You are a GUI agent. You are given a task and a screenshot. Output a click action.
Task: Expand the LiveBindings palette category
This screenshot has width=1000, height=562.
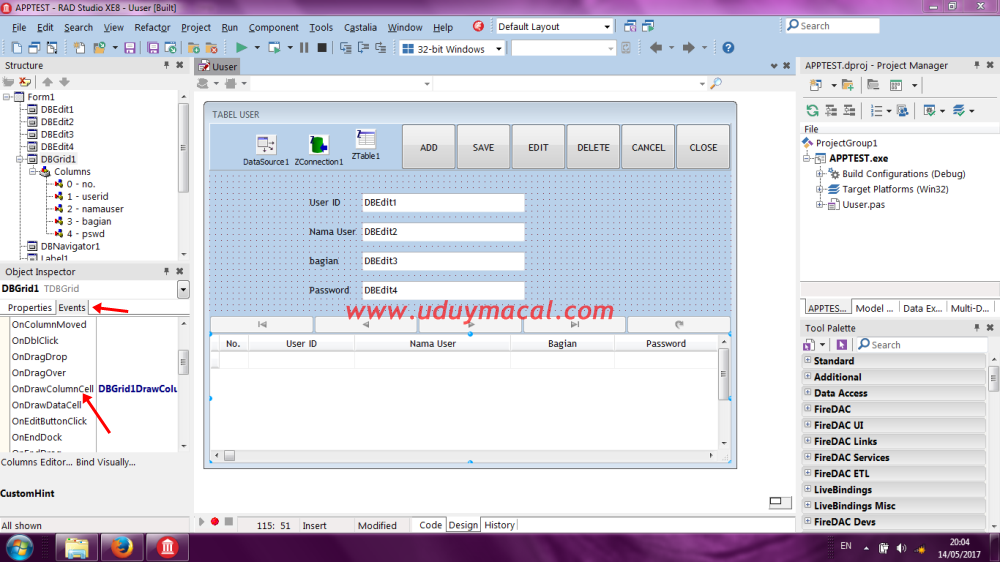tap(807, 489)
